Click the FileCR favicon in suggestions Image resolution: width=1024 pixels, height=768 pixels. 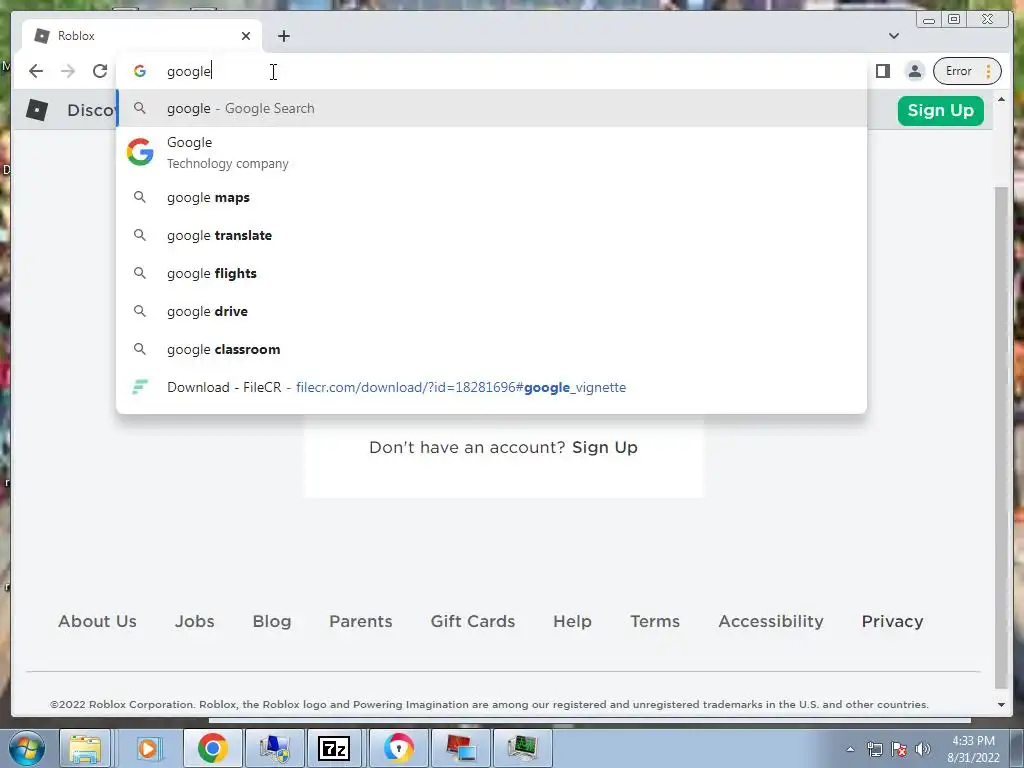tap(140, 387)
